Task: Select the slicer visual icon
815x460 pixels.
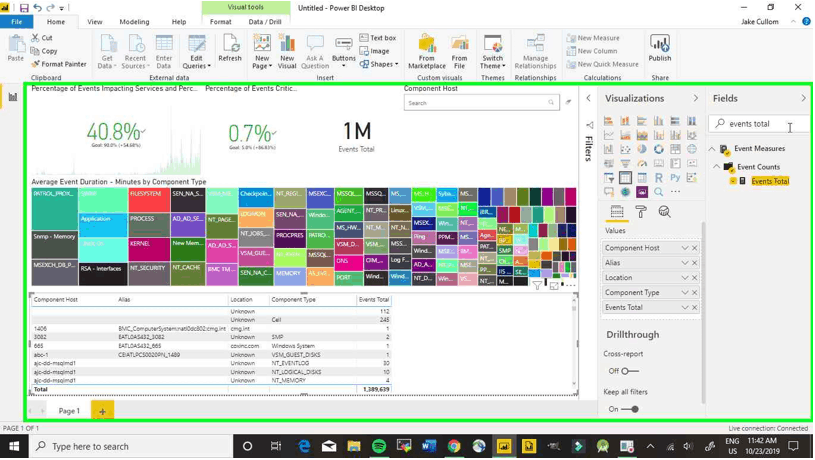Action: click(609, 178)
